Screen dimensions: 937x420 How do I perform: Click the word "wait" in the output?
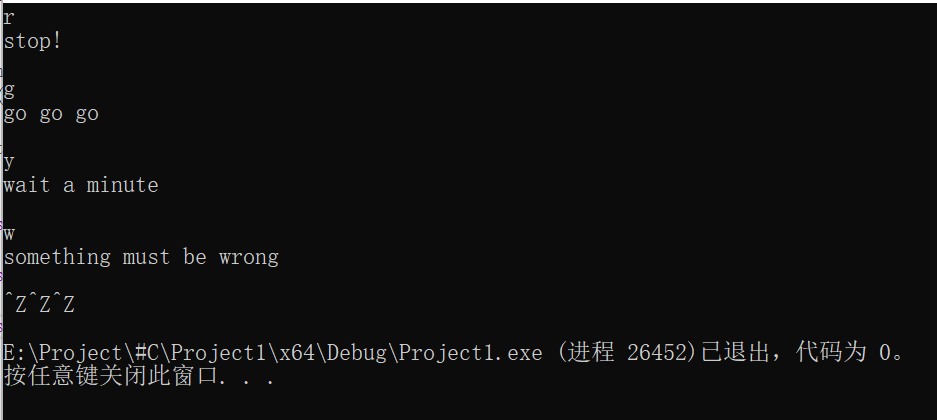tap(27, 185)
